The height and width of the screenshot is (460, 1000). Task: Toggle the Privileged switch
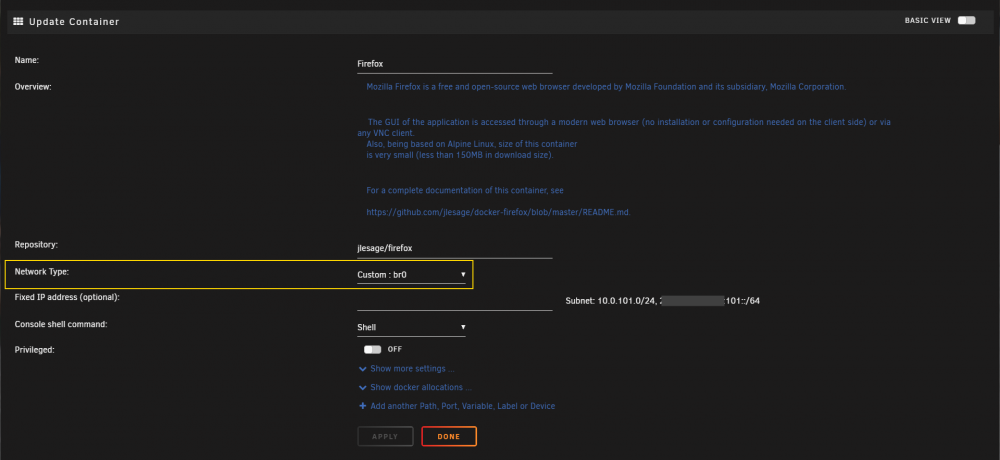pos(372,349)
